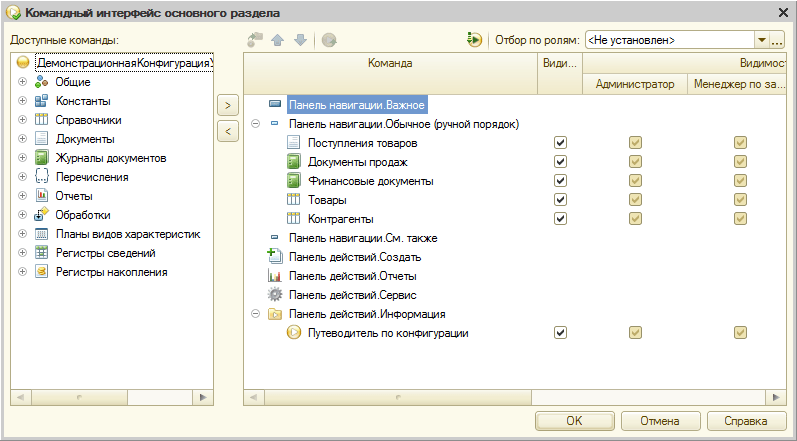Click the Панель действий.Сервис gear icon
The height and width of the screenshot is (441, 797).
coord(274,295)
